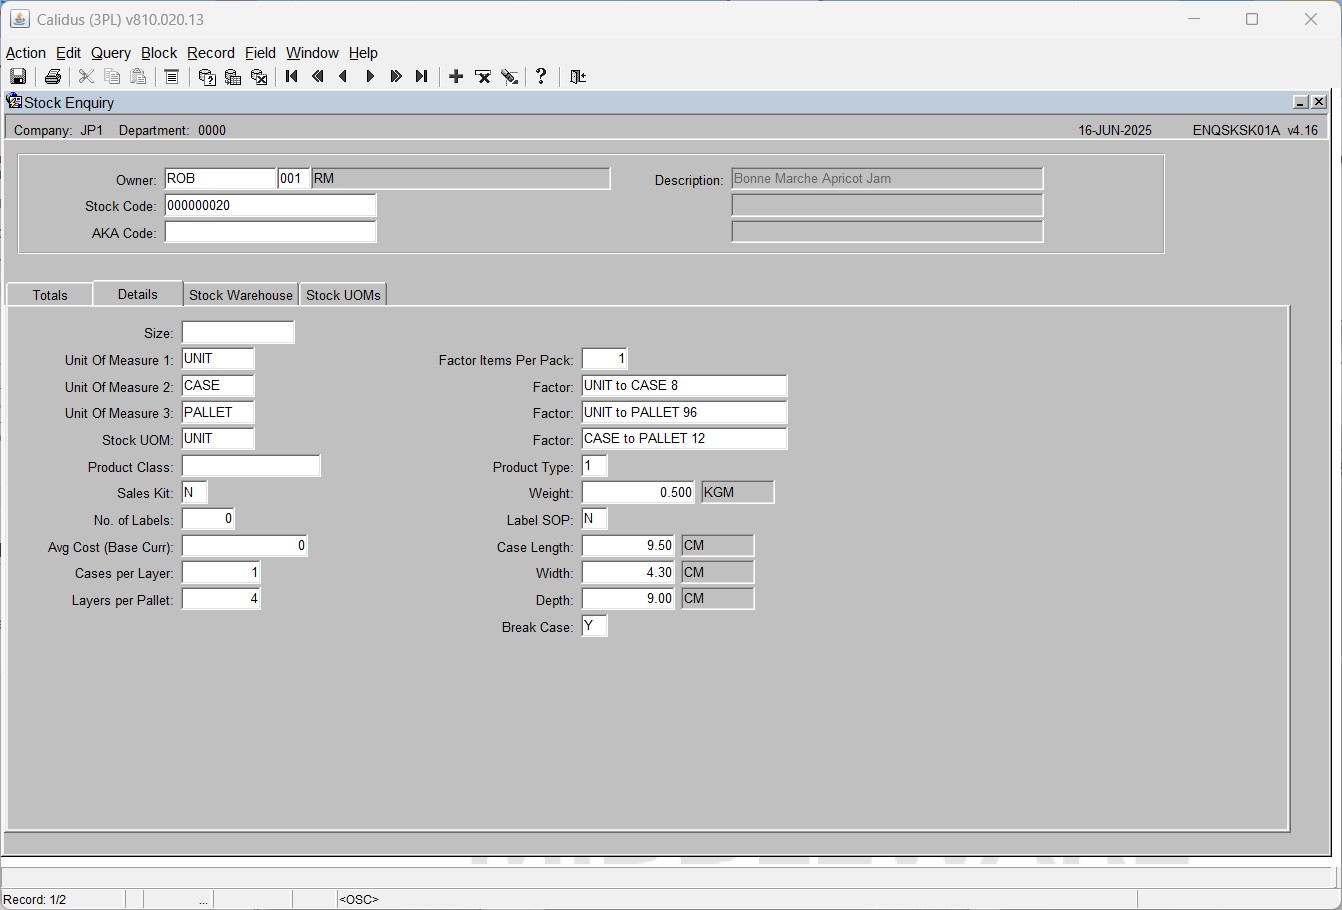Image resolution: width=1342 pixels, height=910 pixels.
Task: Click the Cases per Layer field
Action: (x=221, y=572)
